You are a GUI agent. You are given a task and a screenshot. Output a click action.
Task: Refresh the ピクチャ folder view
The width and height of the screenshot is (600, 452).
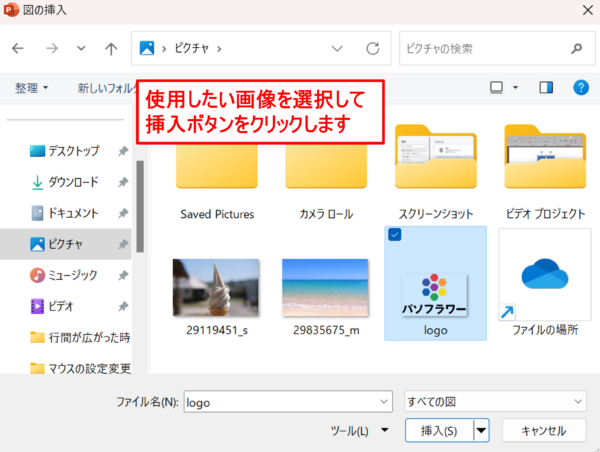point(372,47)
